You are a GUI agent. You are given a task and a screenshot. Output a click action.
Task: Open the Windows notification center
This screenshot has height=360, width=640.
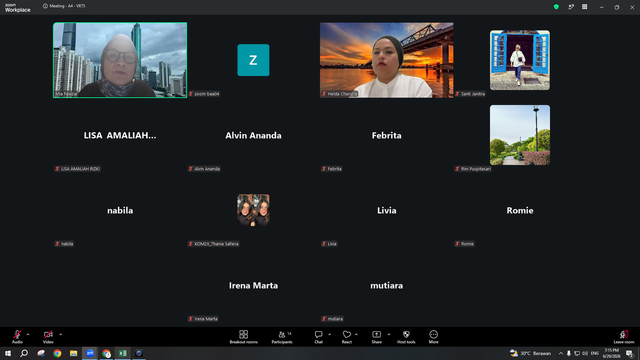[x=629, y=353]
